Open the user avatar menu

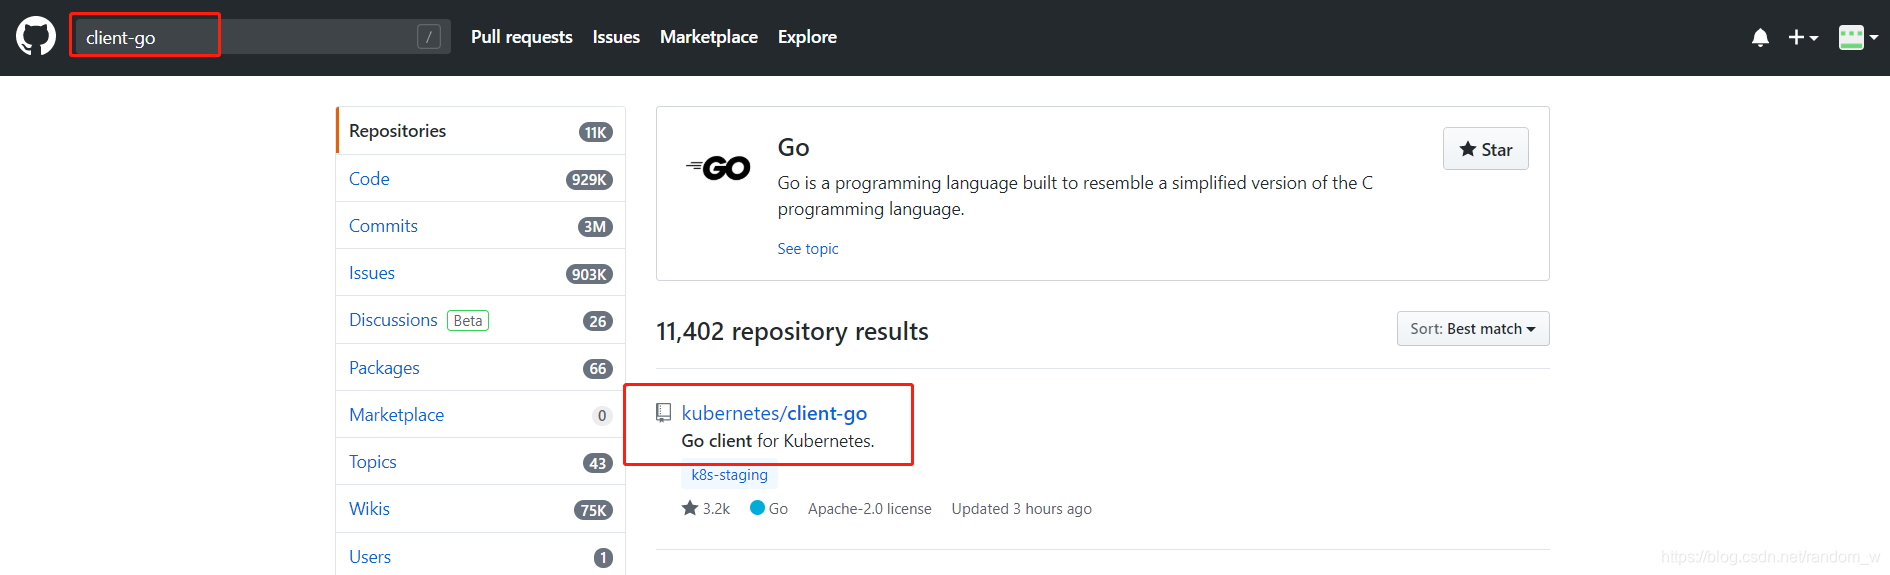(x=1858, y=37)
